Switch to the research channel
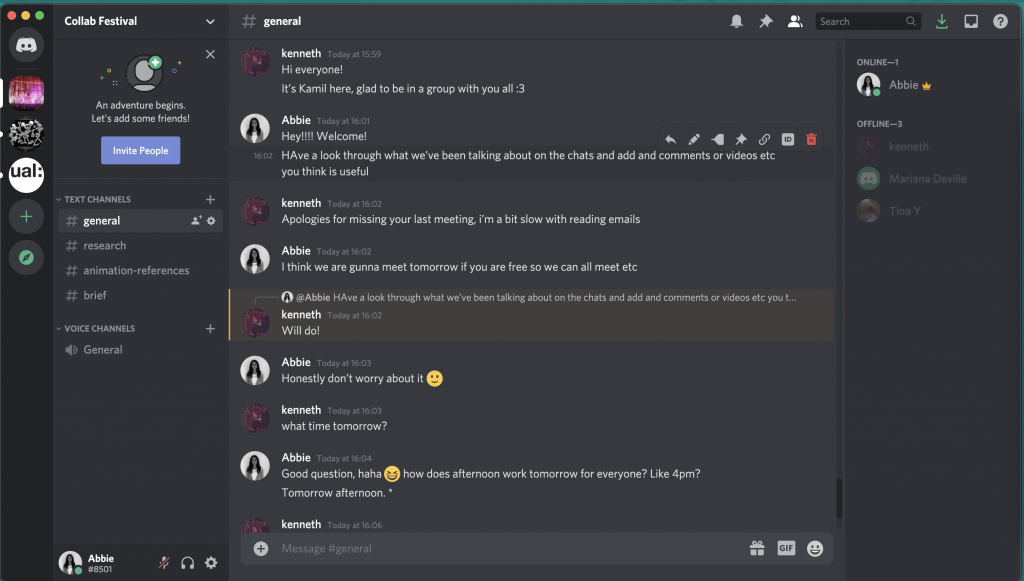The image size is (1024, 581). tap(105, 245)
